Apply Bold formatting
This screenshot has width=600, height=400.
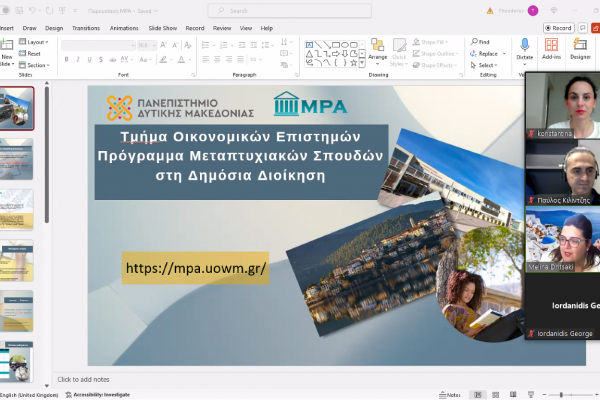pos(67,59)
